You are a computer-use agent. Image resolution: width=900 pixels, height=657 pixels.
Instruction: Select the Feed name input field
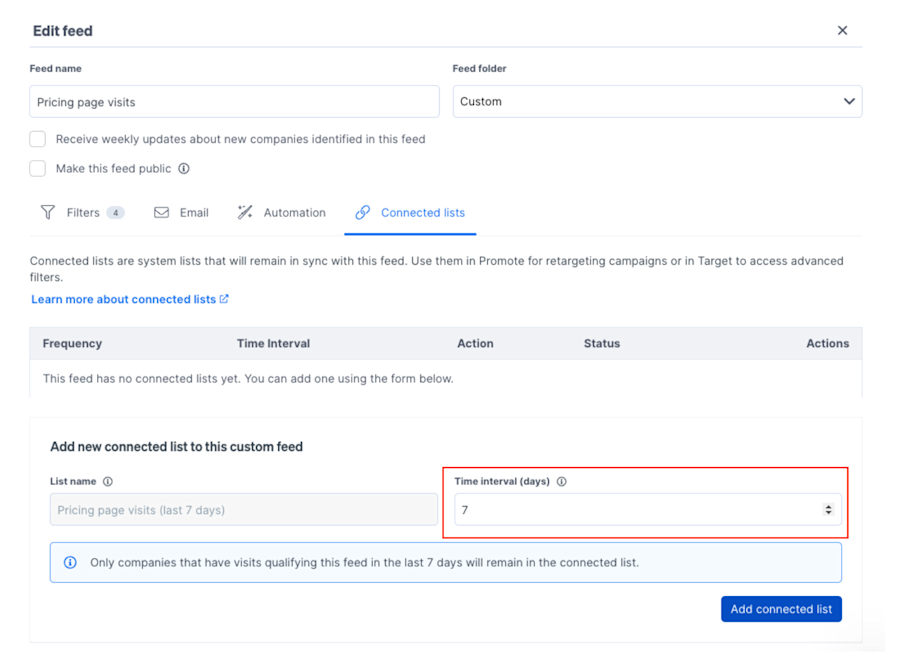pyautogui.click(x=234, y=101)
